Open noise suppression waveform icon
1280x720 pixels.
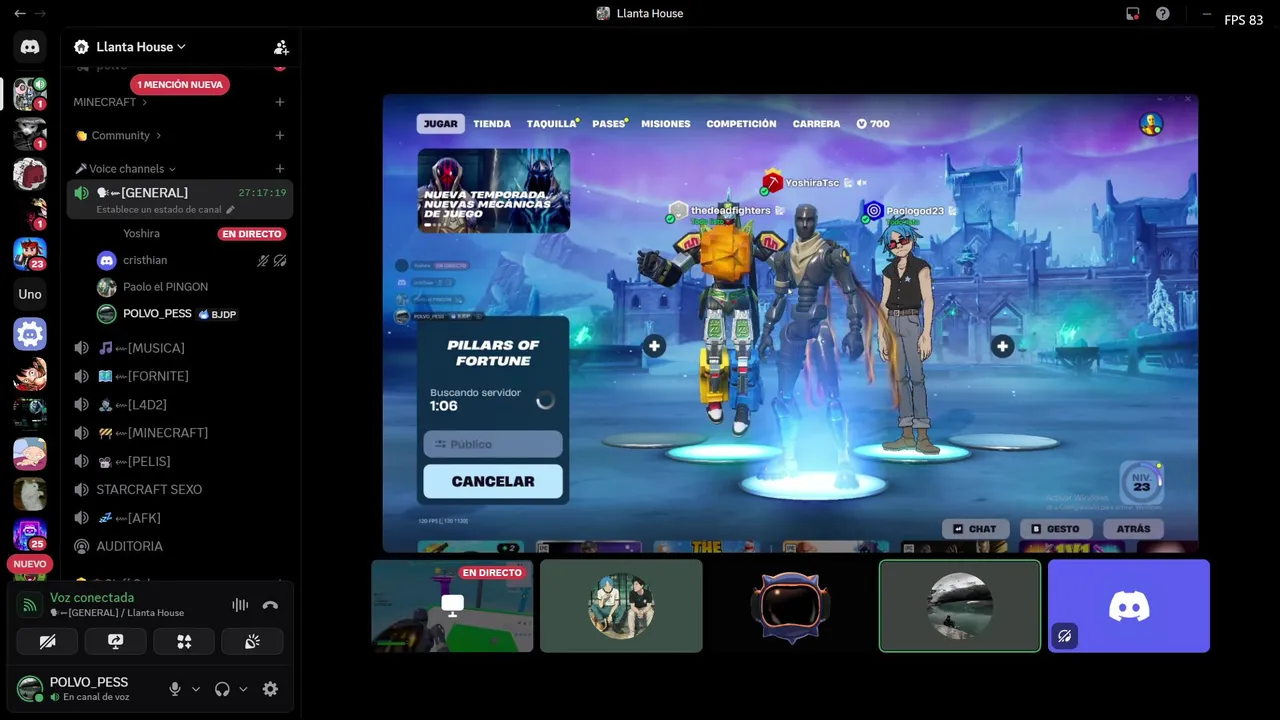(x=240, y=605)
